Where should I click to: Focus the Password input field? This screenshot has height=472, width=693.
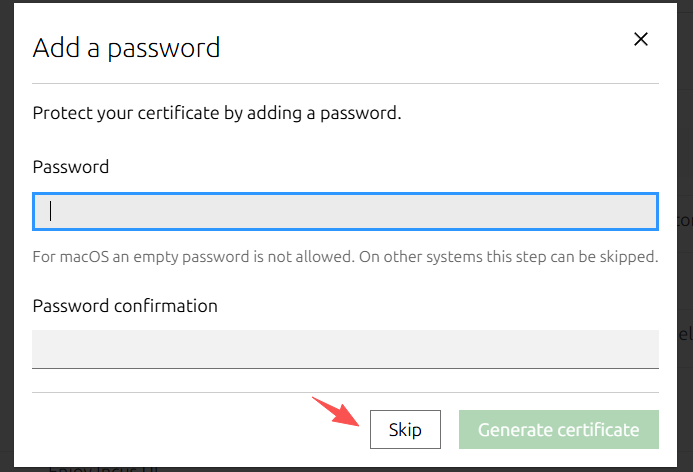tap(345, 211)
